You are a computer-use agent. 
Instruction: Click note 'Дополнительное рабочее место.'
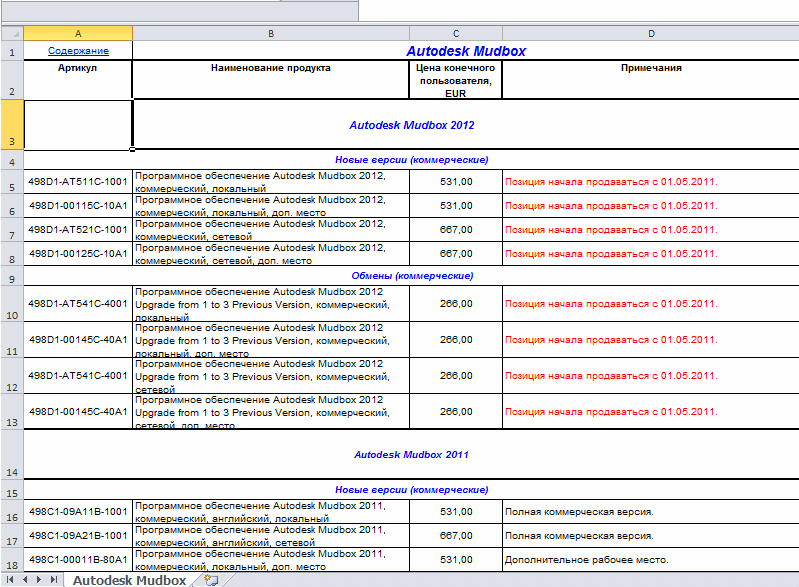click(586, 559)
